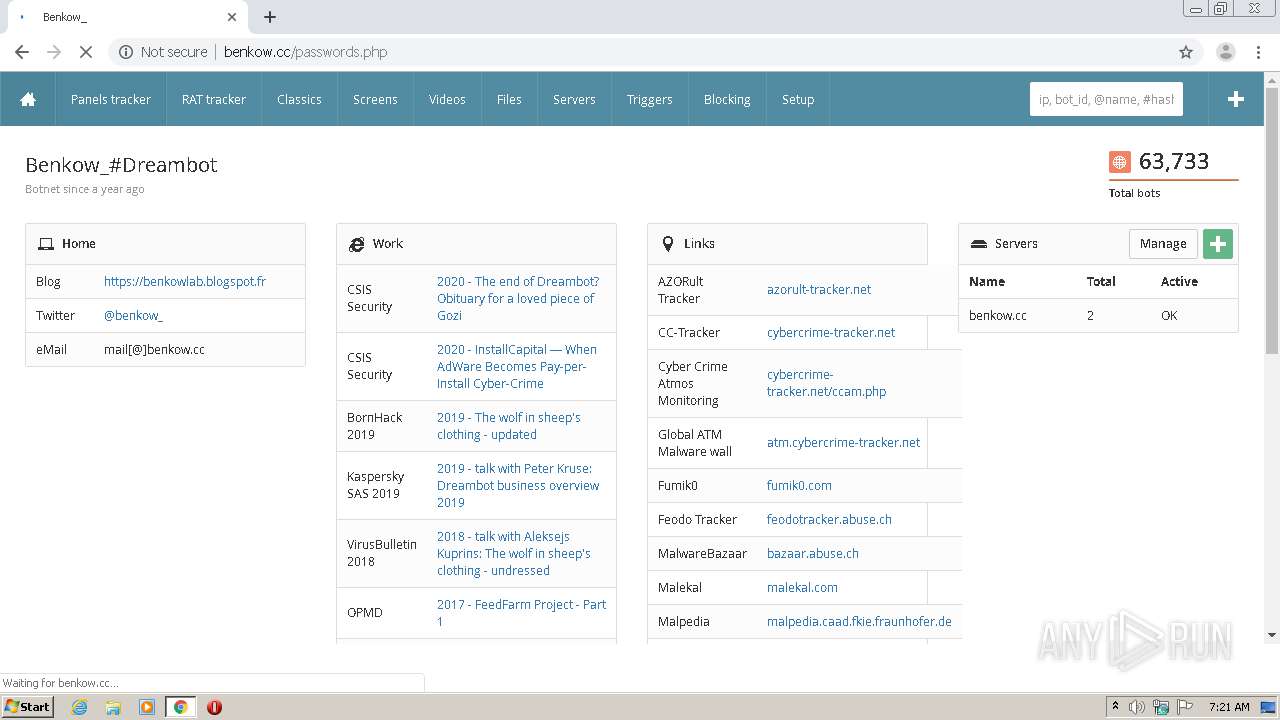The image size is (1280, 720).
Task: Open the Windows Start menu
Action: point(27,707)
